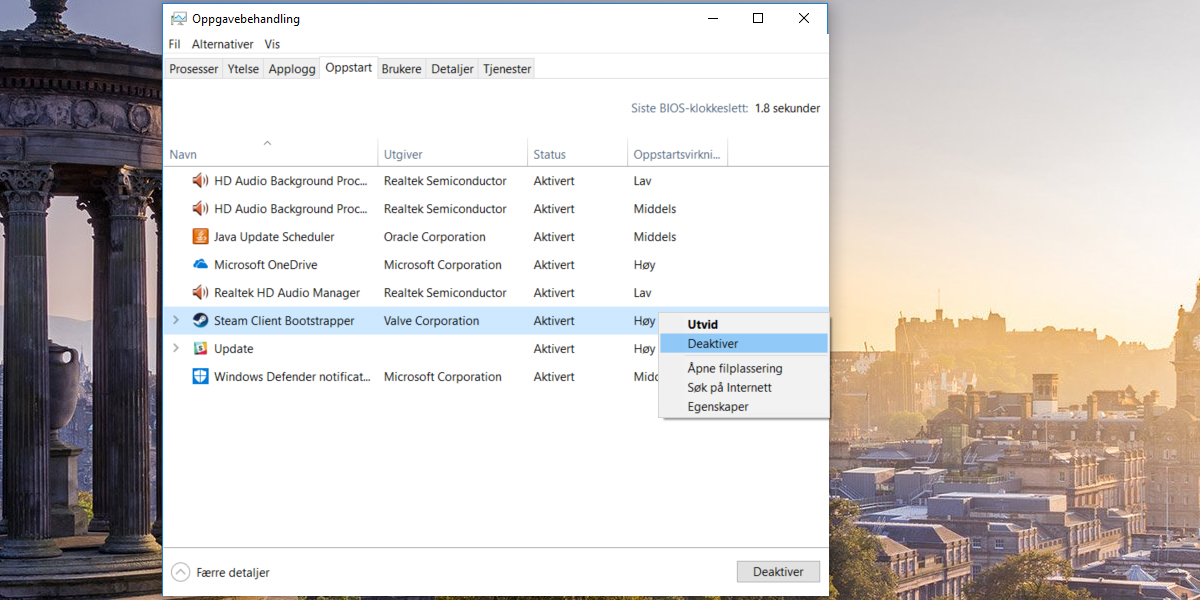Click the Microsoft OneDrive cloud icon

[x=200, y=265]
